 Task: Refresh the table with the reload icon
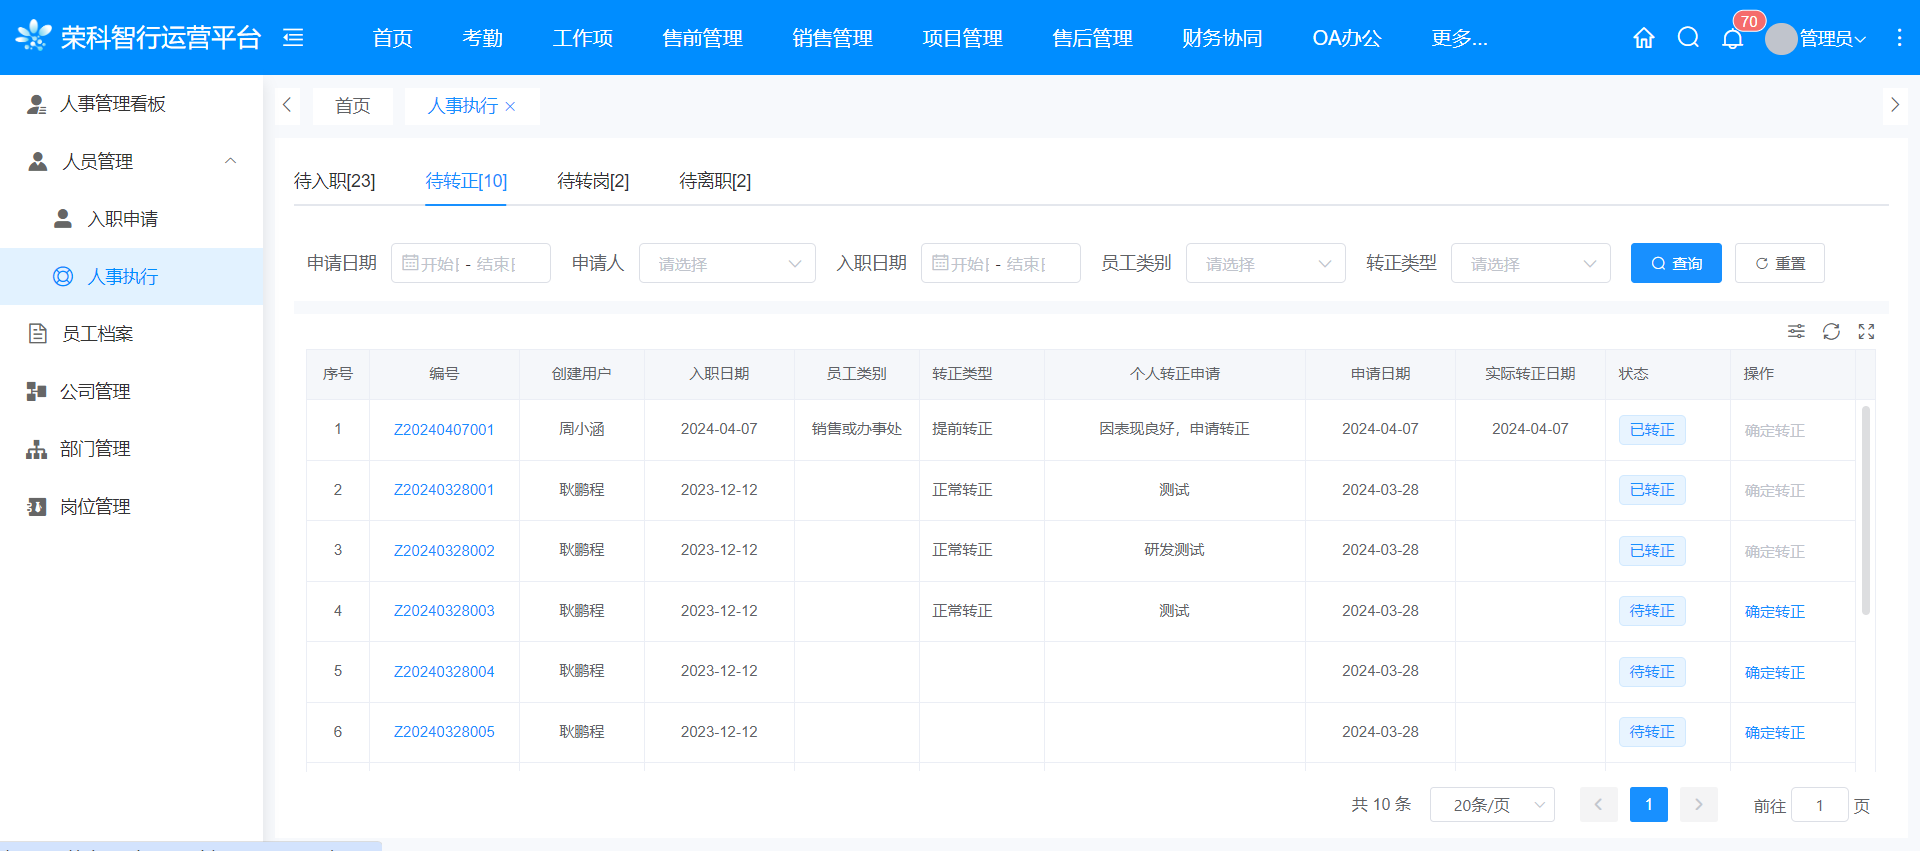1831,332
